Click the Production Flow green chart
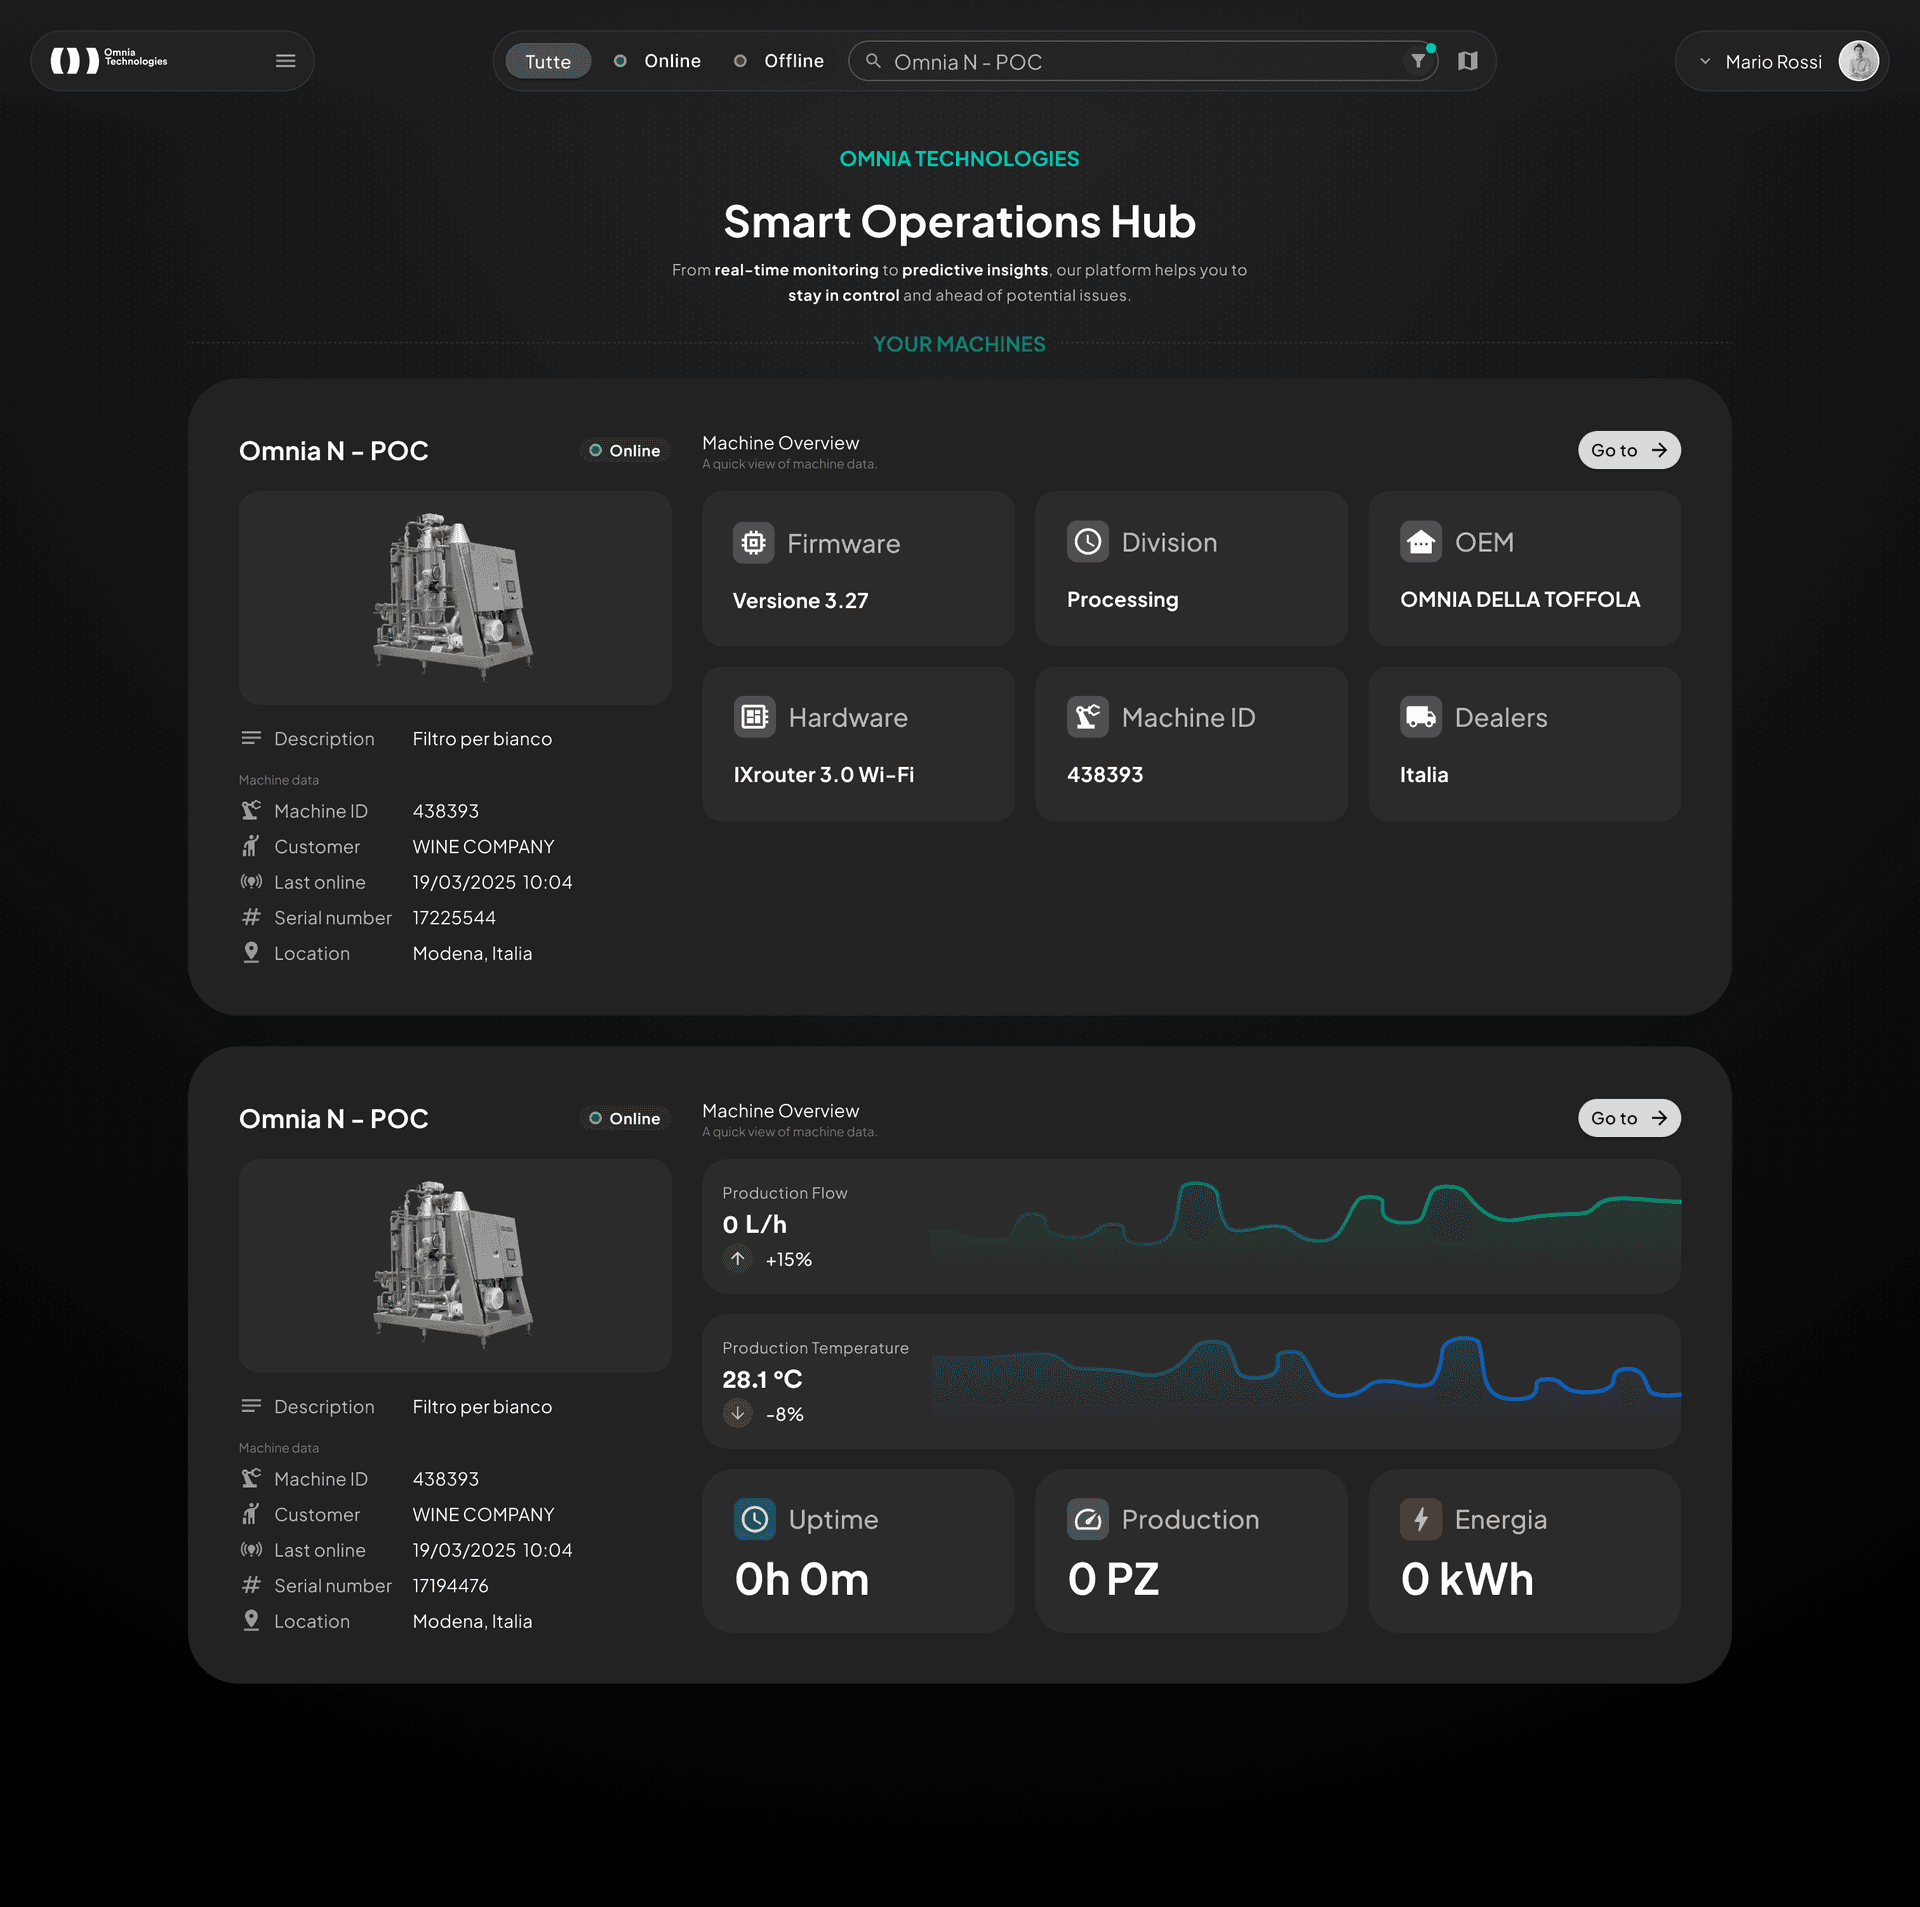The image size is (1920, 1907). tap(1304, 1226)
